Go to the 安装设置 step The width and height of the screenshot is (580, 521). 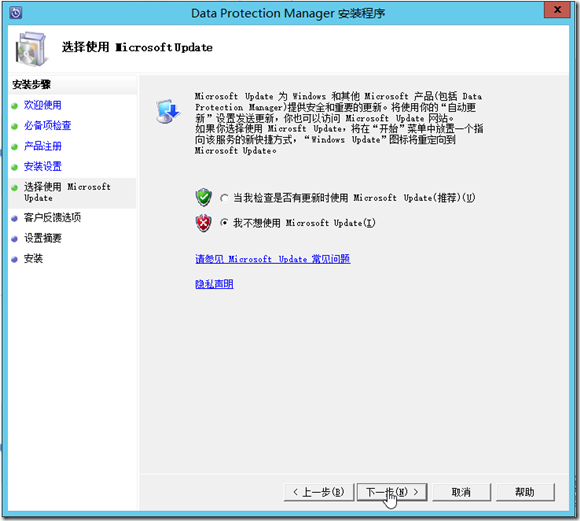click(43, 167)
